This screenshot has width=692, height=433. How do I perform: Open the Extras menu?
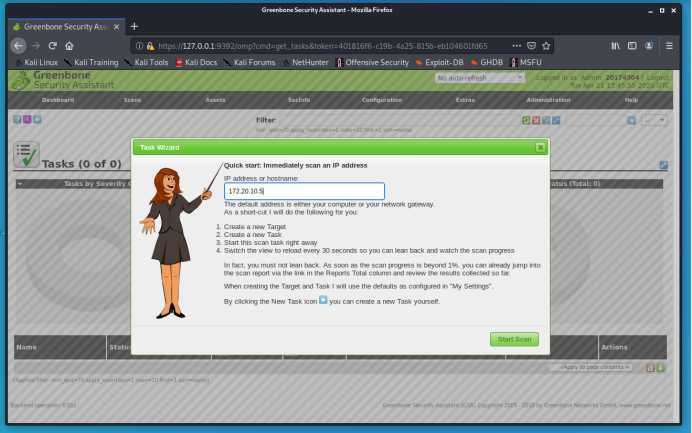tap(465, 100)
